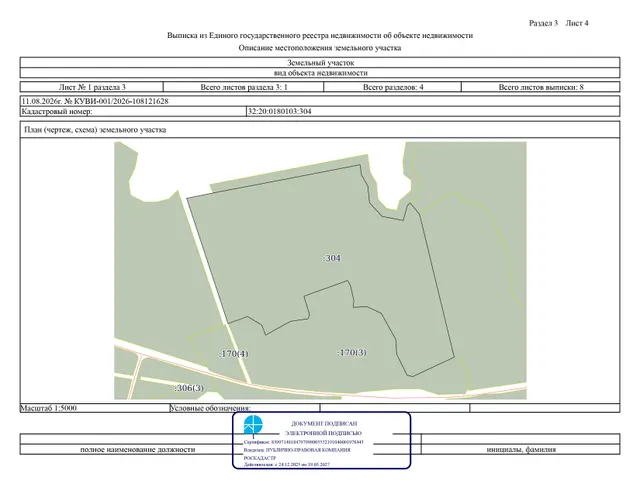
Task: Click 'Всего разделов: 4' cell
Action: pyautogui.click(x=393, y=87)
